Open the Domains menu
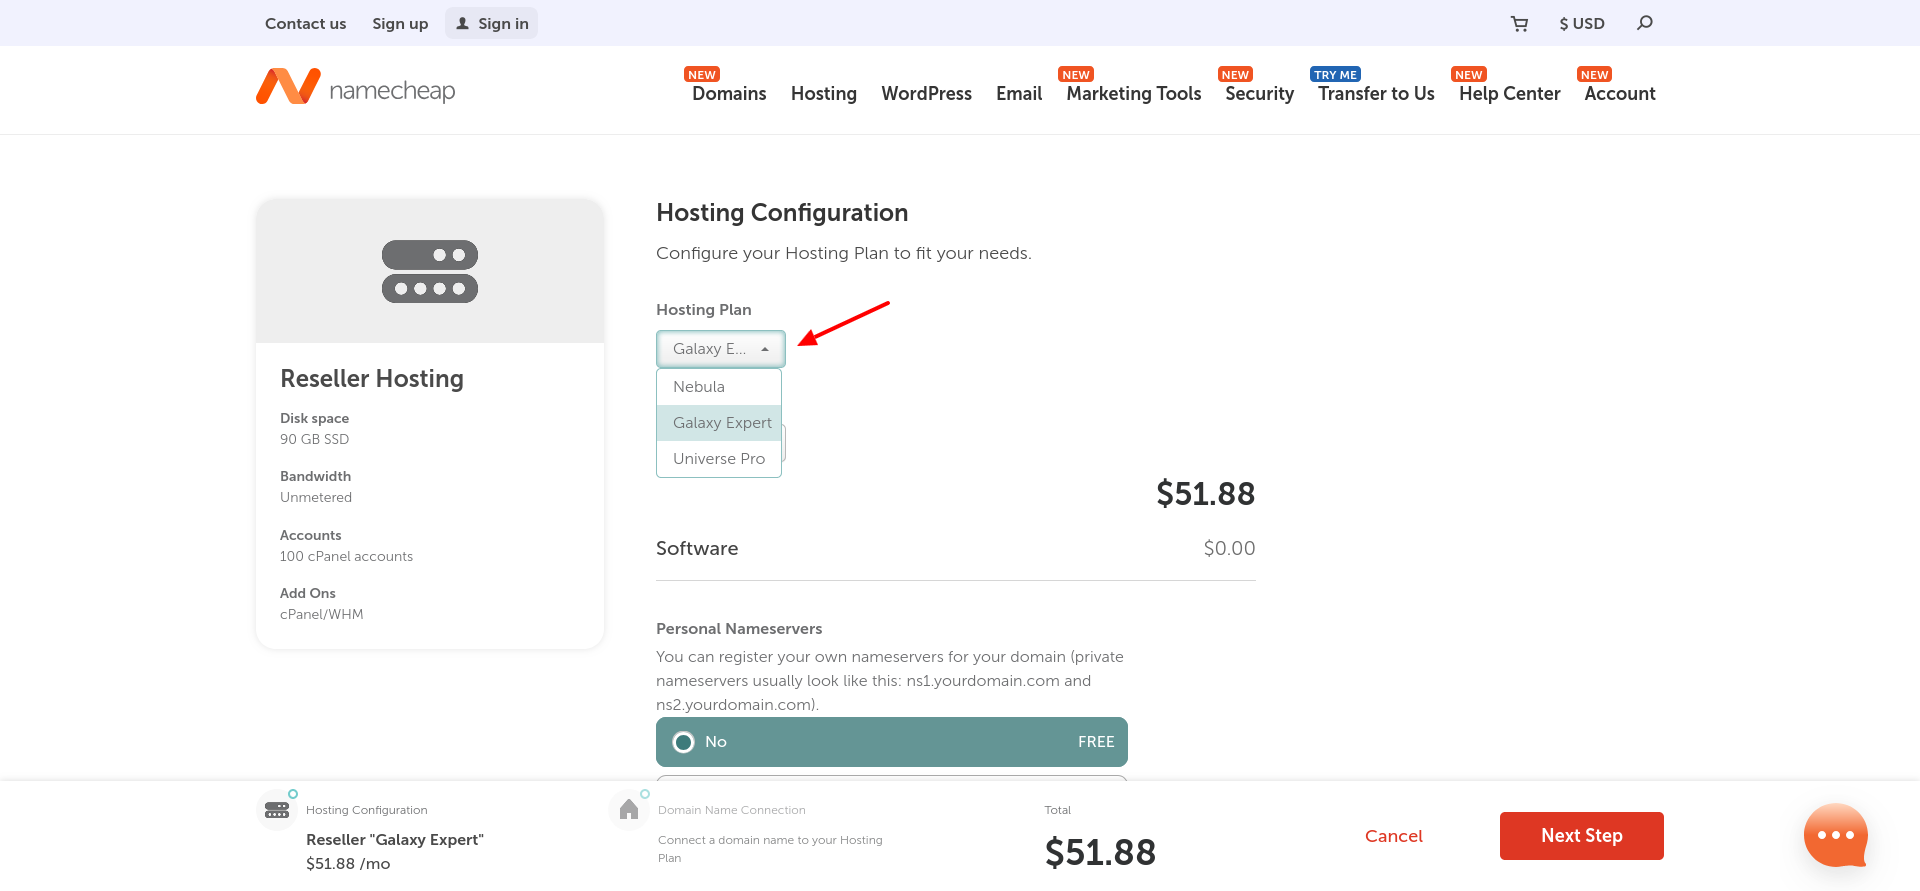The width and height of the screenshot is (1920, 891). click(x=729, y=94)
